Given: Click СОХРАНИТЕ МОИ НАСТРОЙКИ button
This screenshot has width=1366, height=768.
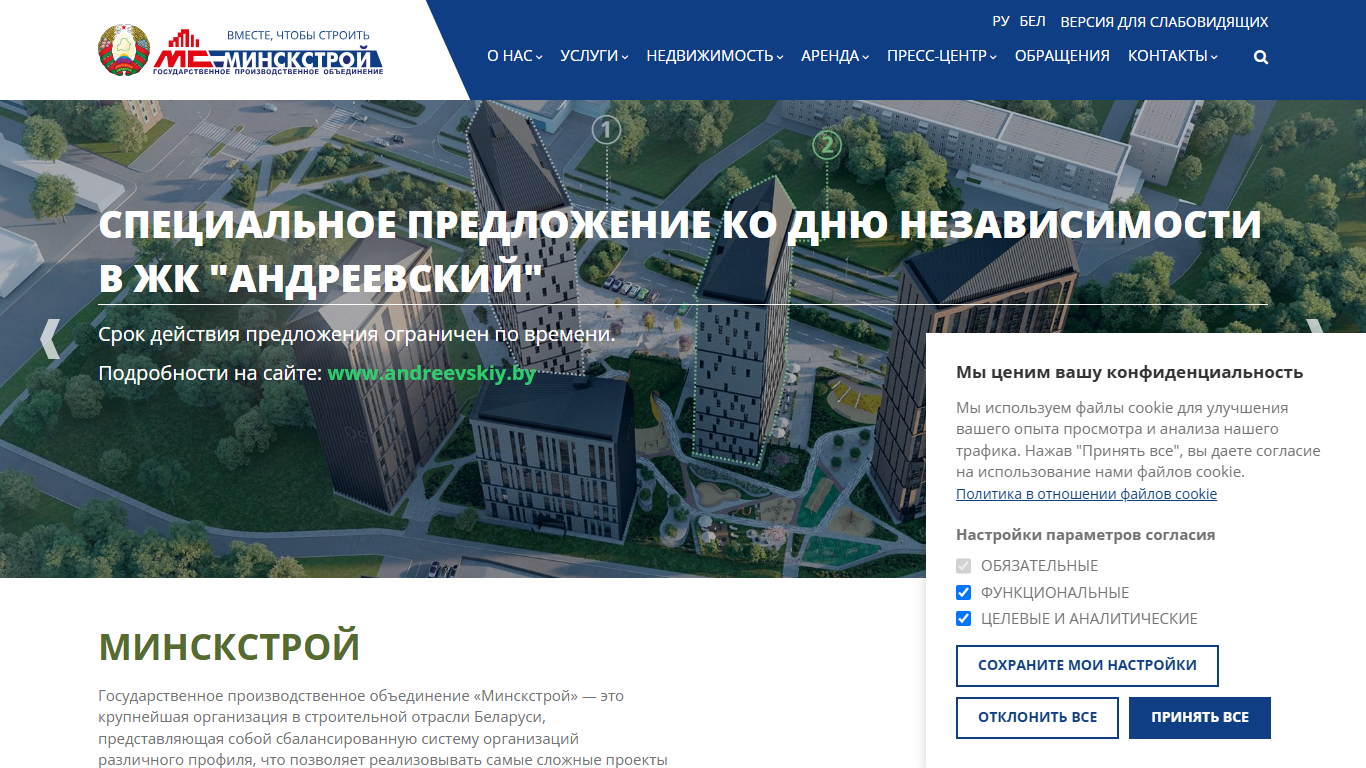Looking at the screenshot, I should point(1087,666).
